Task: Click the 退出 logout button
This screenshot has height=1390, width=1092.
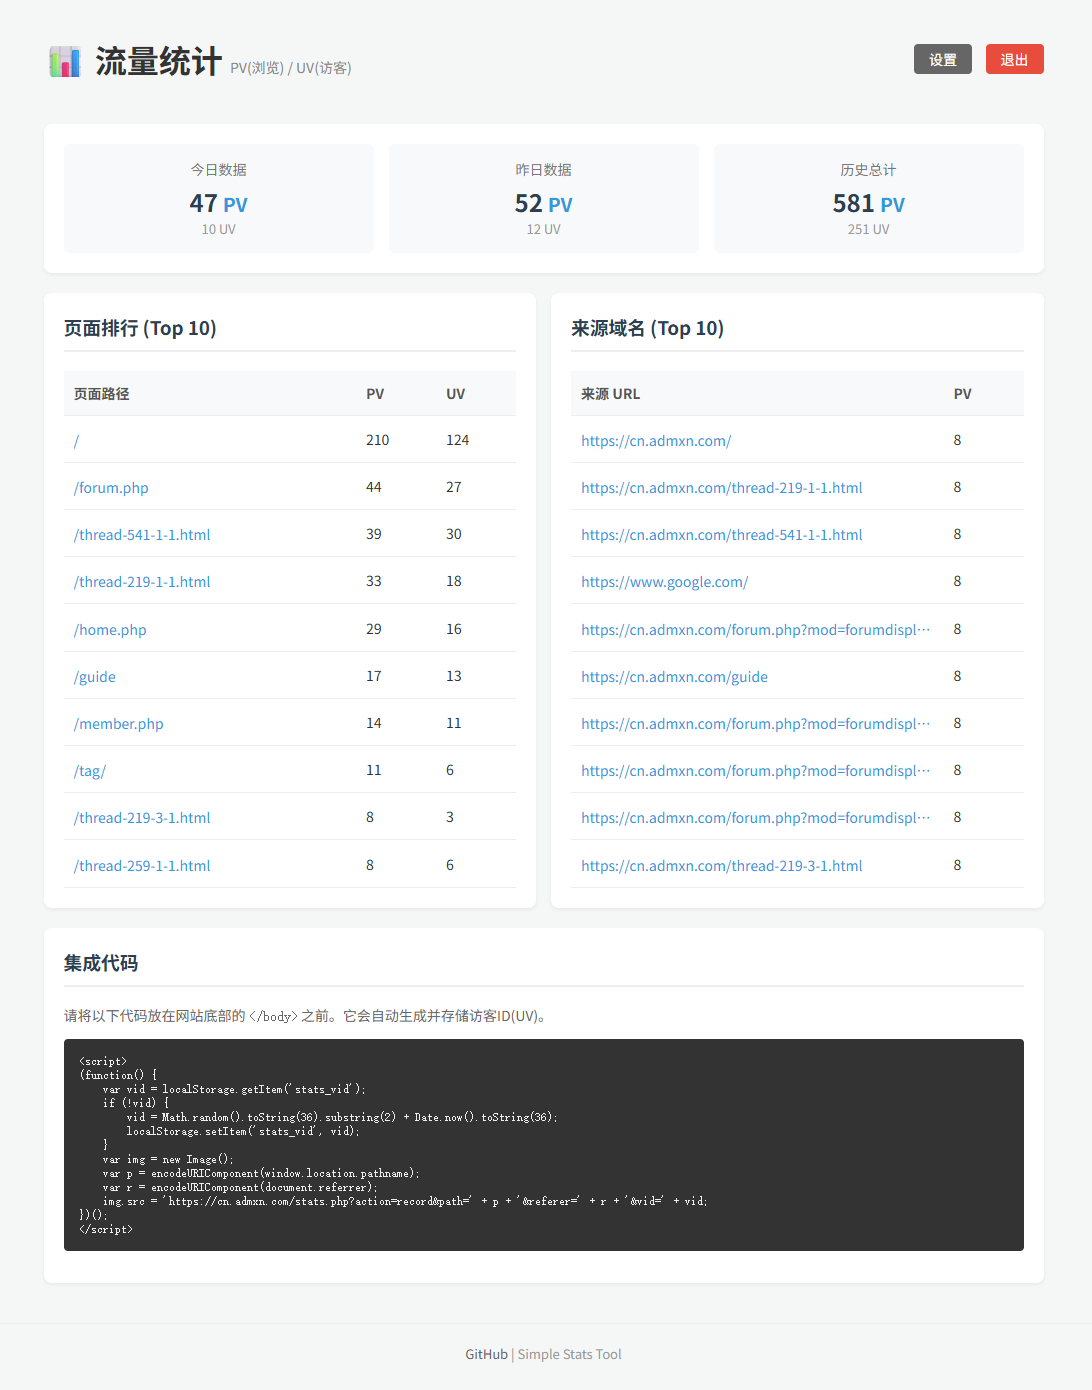Action: [x=1014, y=59]
